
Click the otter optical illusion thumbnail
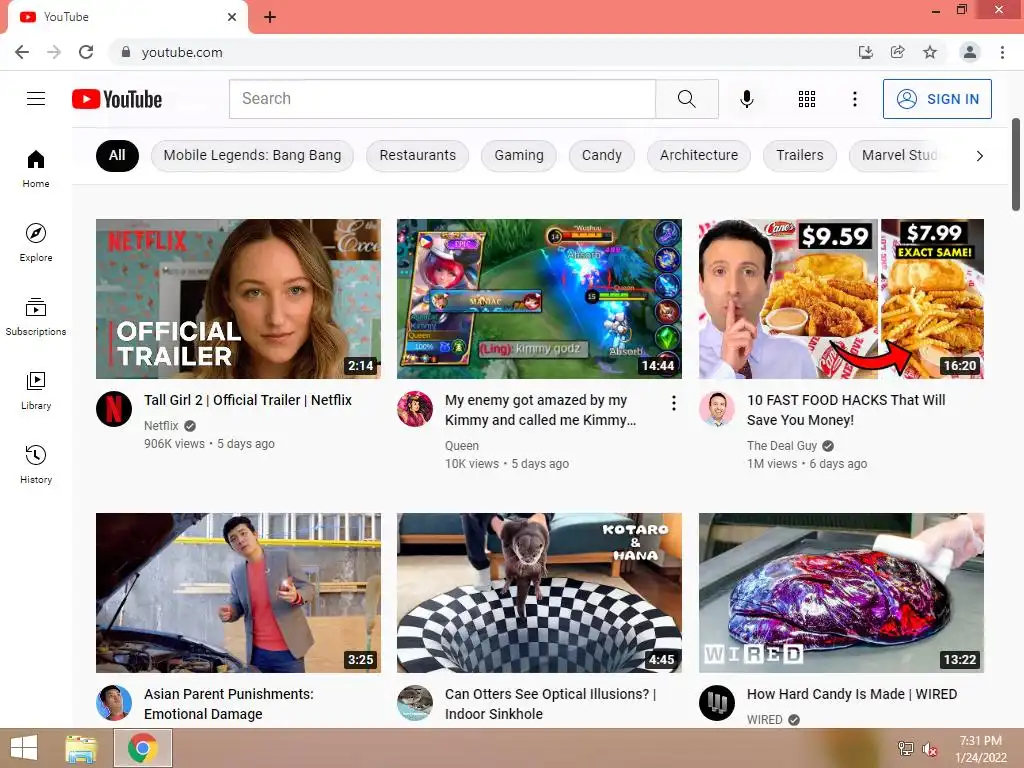[x=539, y=593]
